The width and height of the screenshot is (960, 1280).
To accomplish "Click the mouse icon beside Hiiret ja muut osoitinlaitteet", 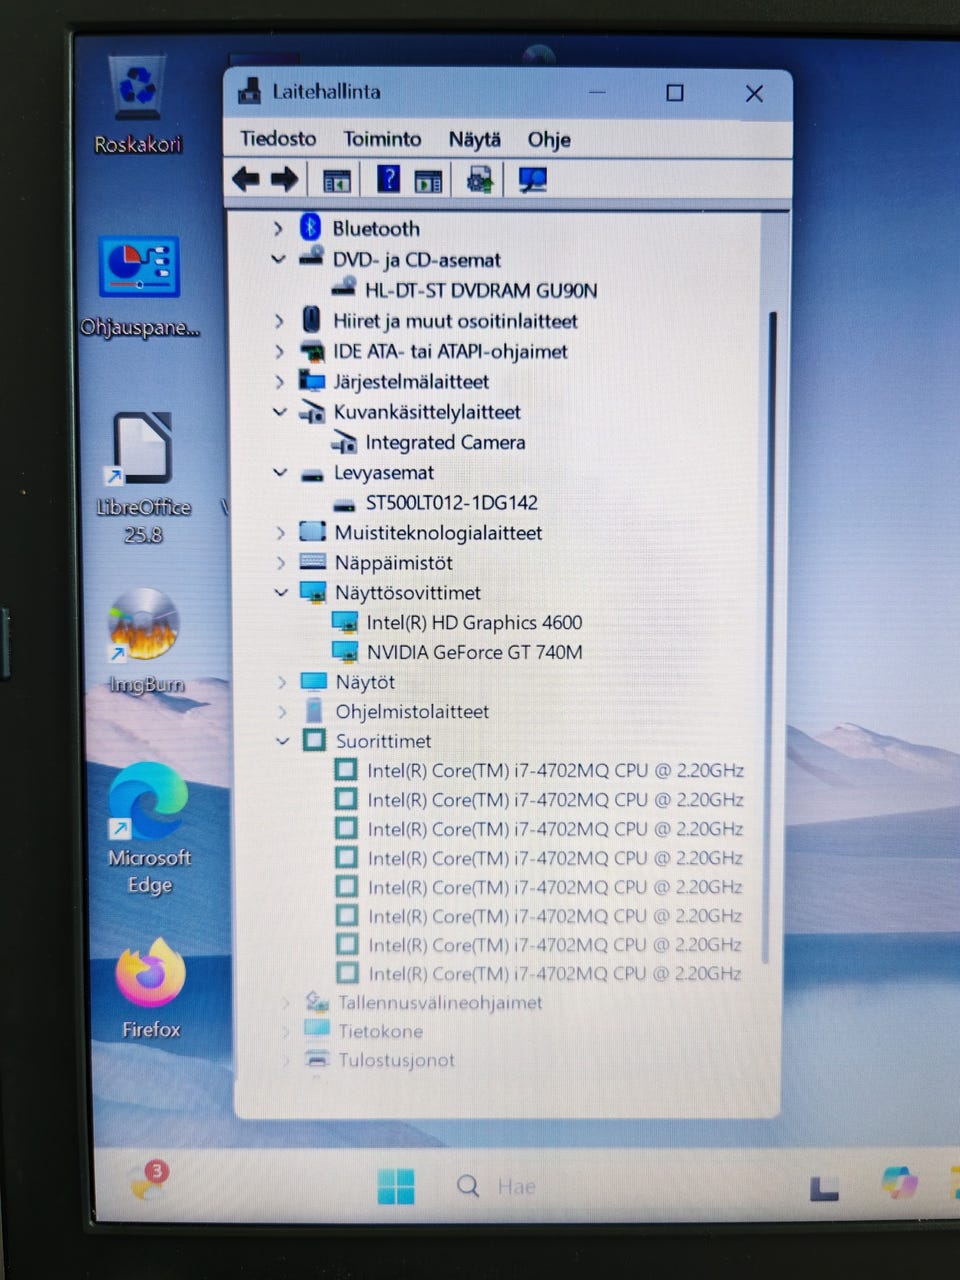I will (312, 320).
